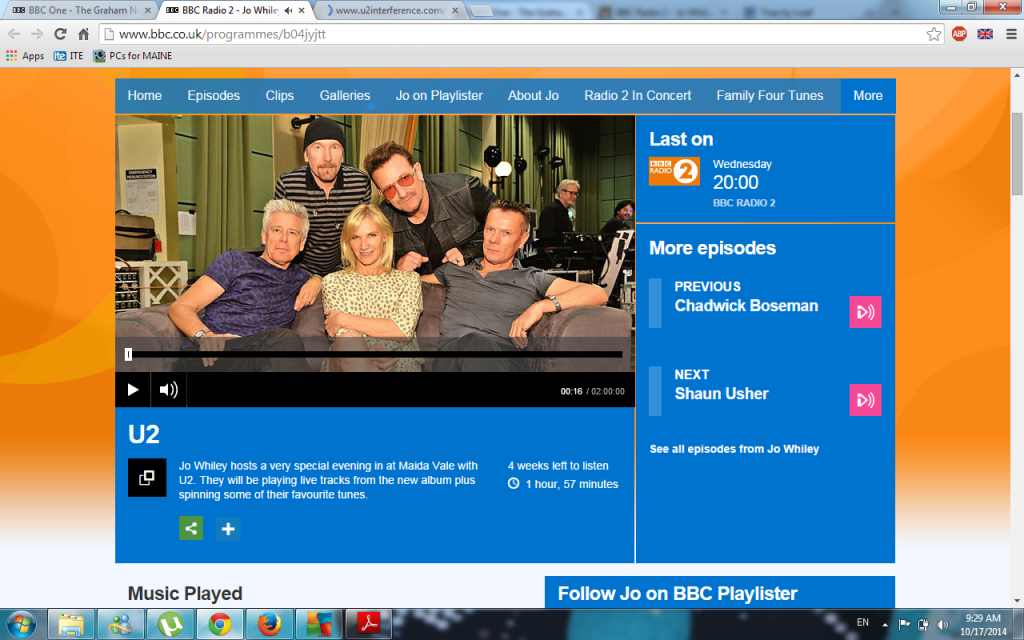
Task: Click the 4 weeks left to listen text
Action: pyautogui.click(x=558, y=466)
